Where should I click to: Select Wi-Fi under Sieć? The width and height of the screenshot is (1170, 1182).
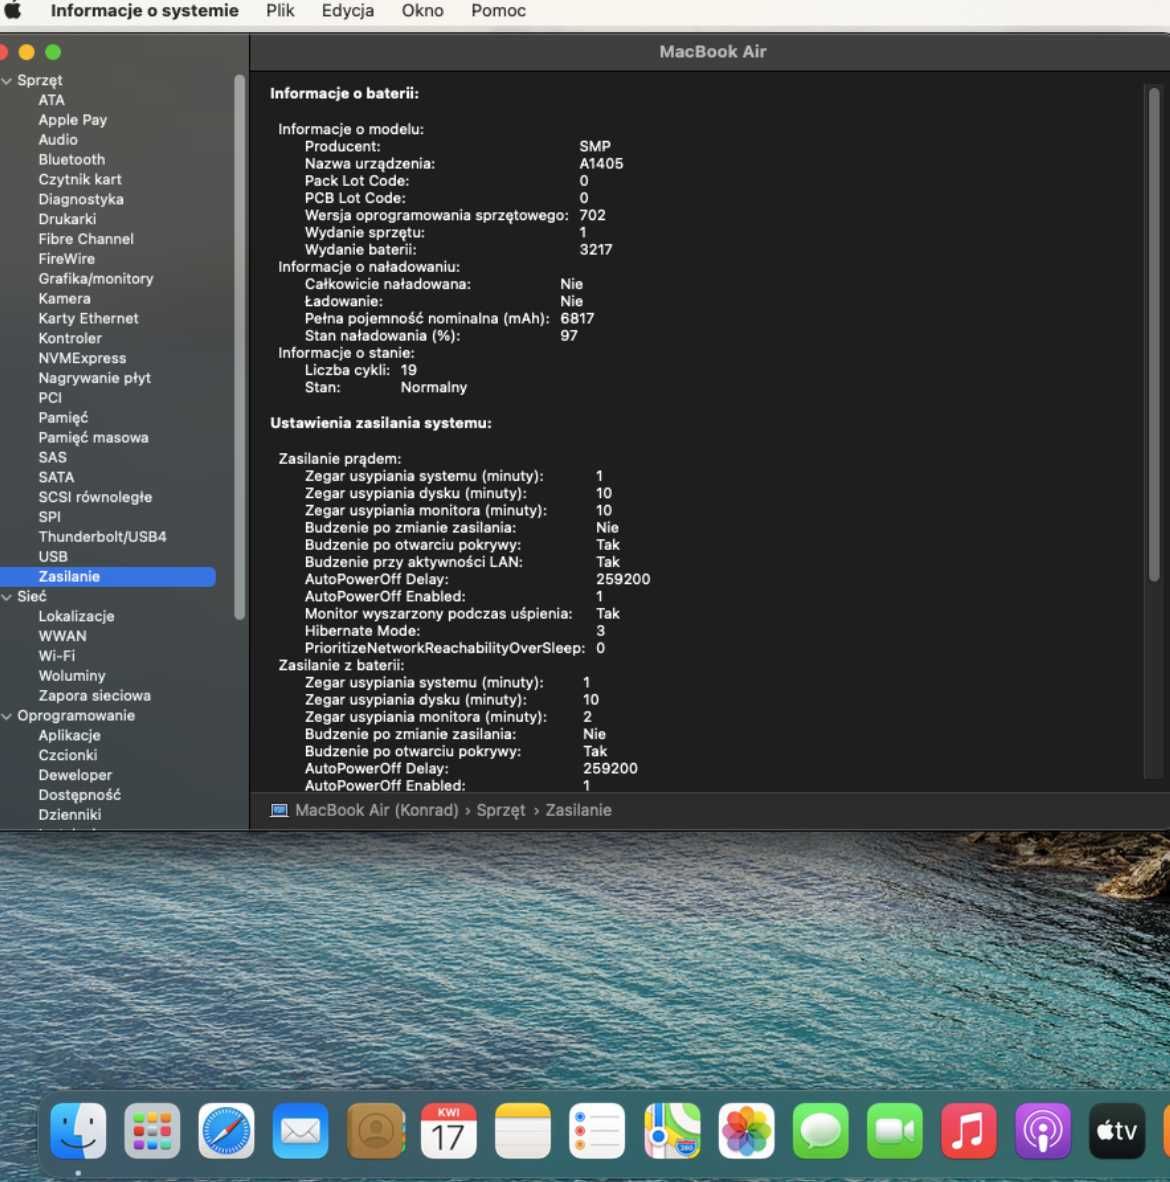click(x=57, y=656)
